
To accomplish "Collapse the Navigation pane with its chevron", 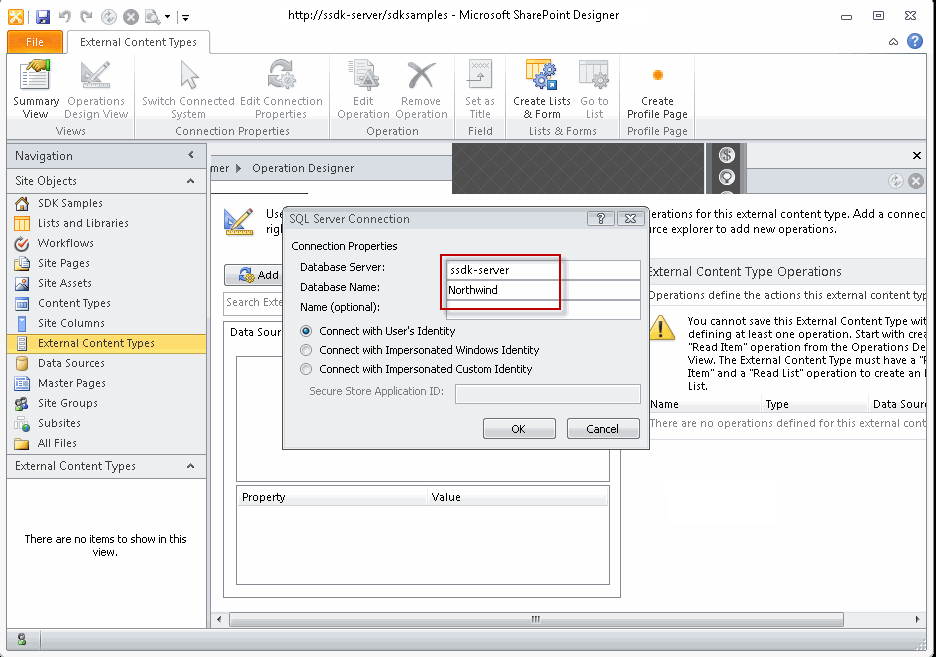I will [x=193, y=155].
